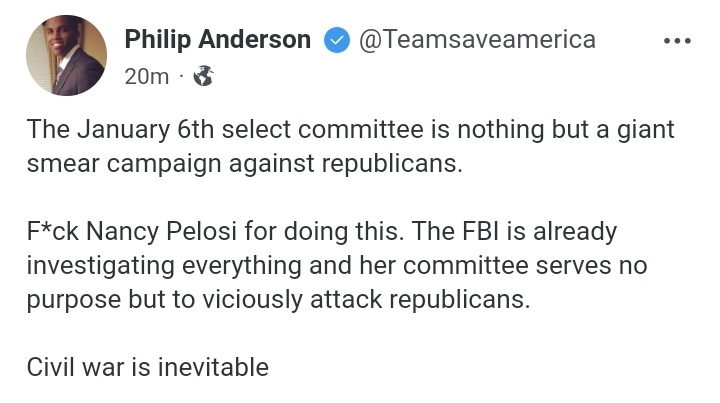Click the 20m post timestamp
The image size is (720, 403).
click(146, 76)
